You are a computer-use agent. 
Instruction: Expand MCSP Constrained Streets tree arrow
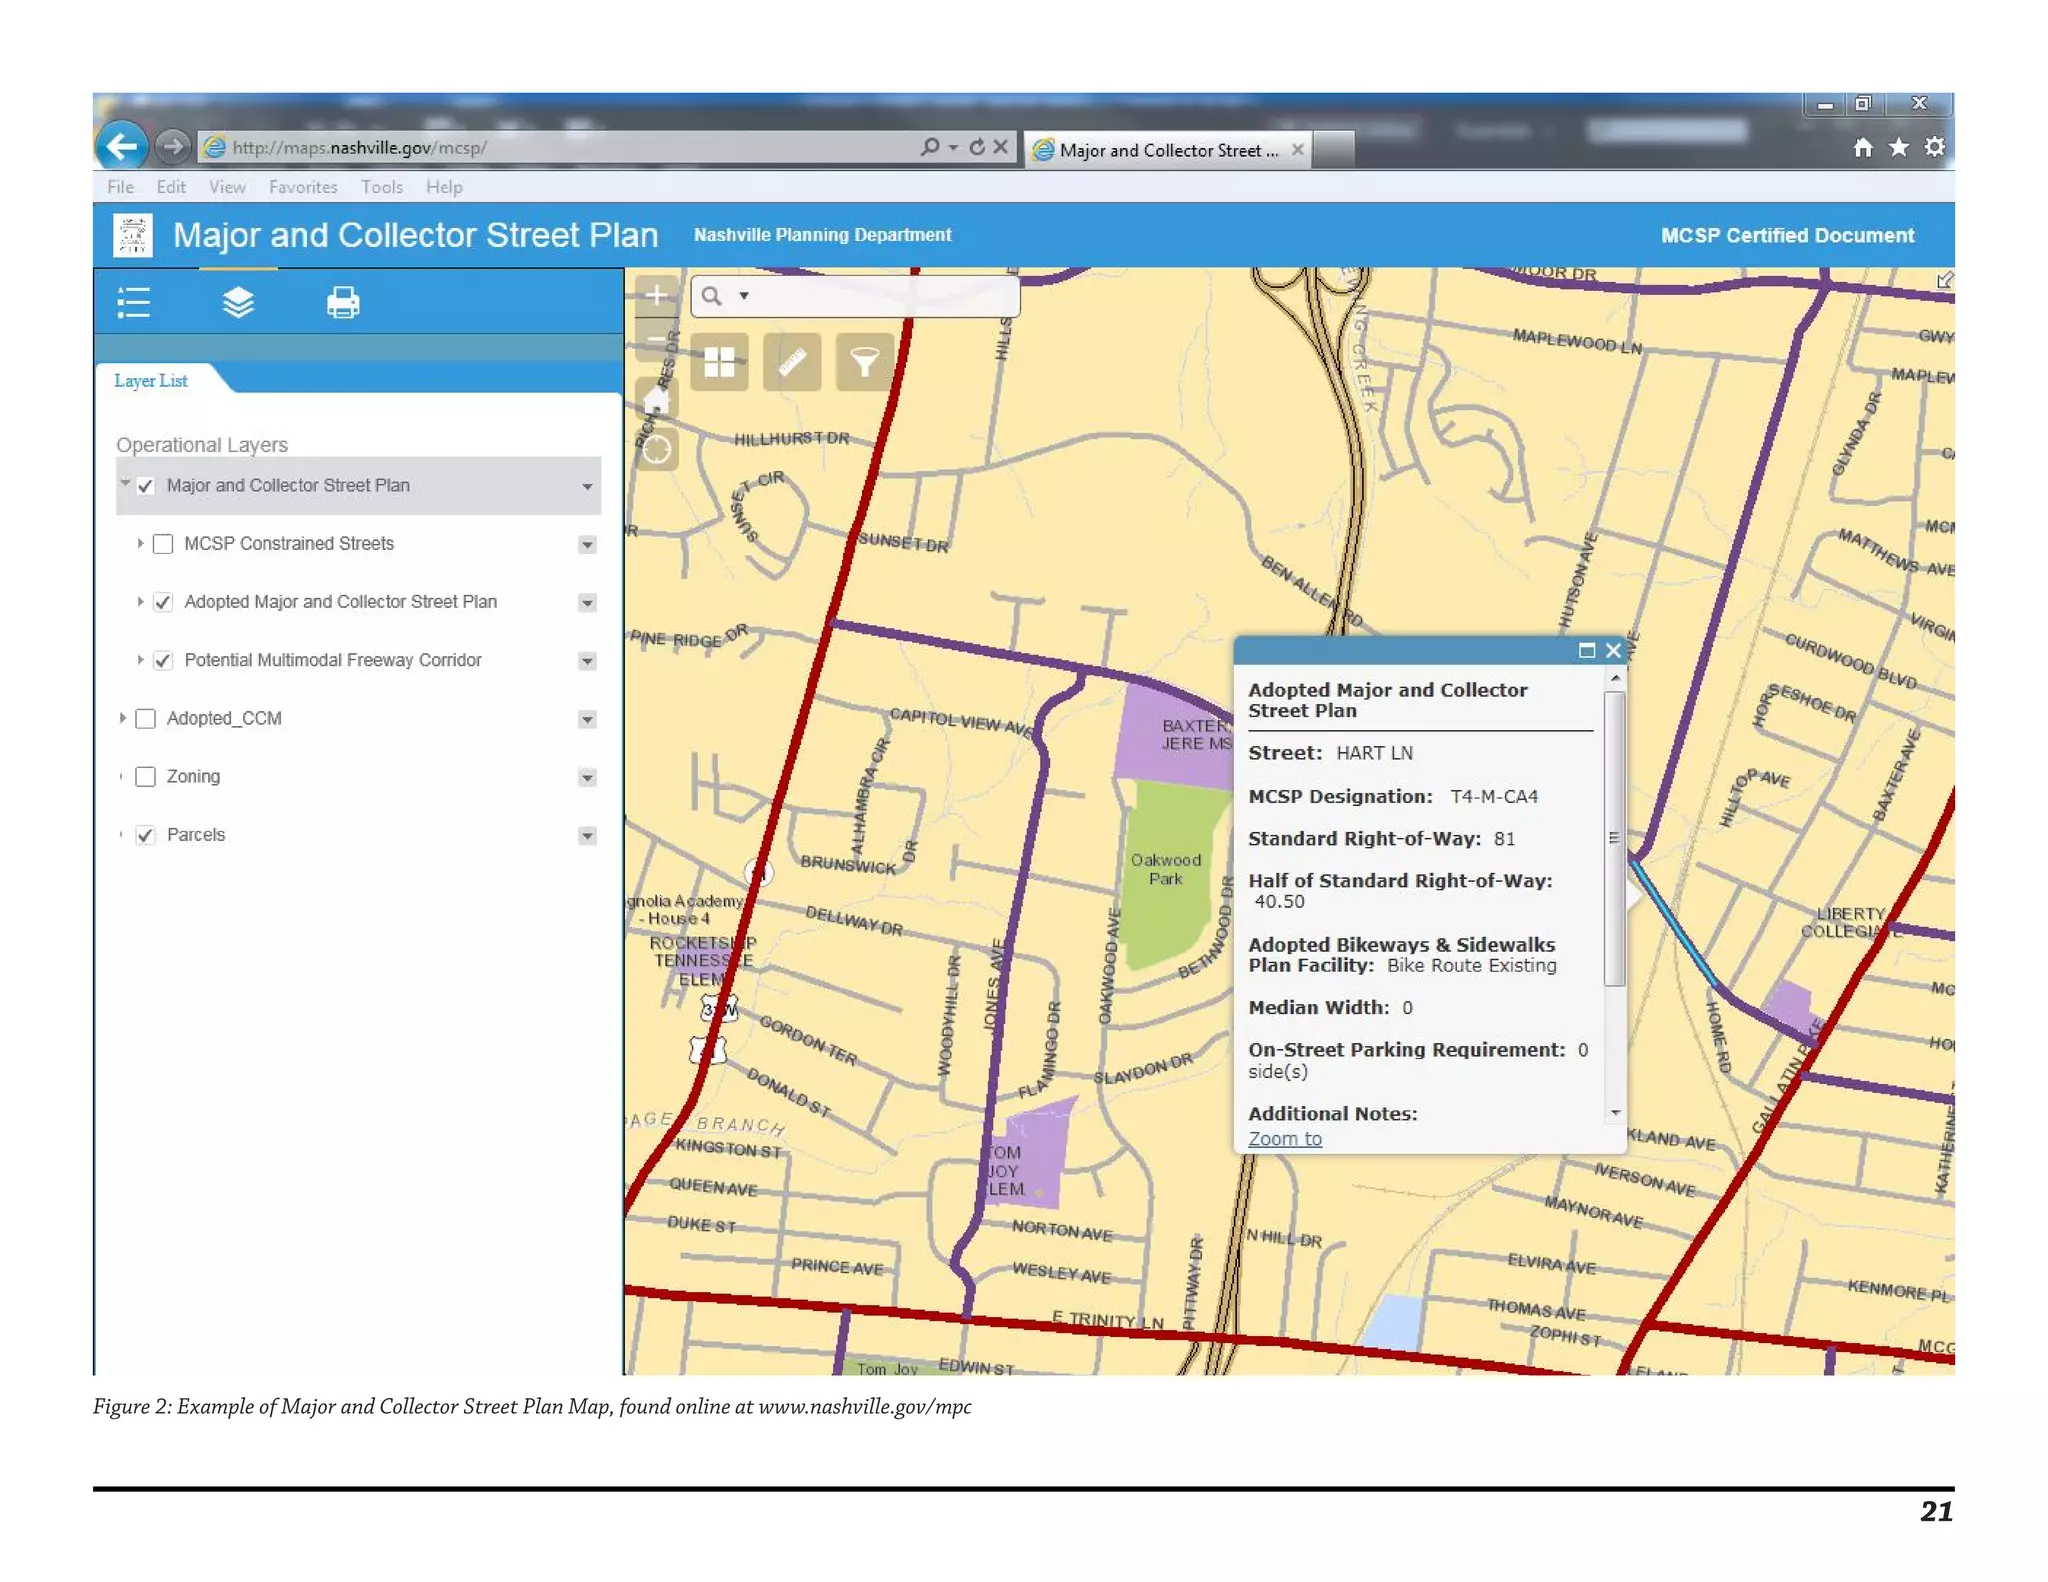140,543
